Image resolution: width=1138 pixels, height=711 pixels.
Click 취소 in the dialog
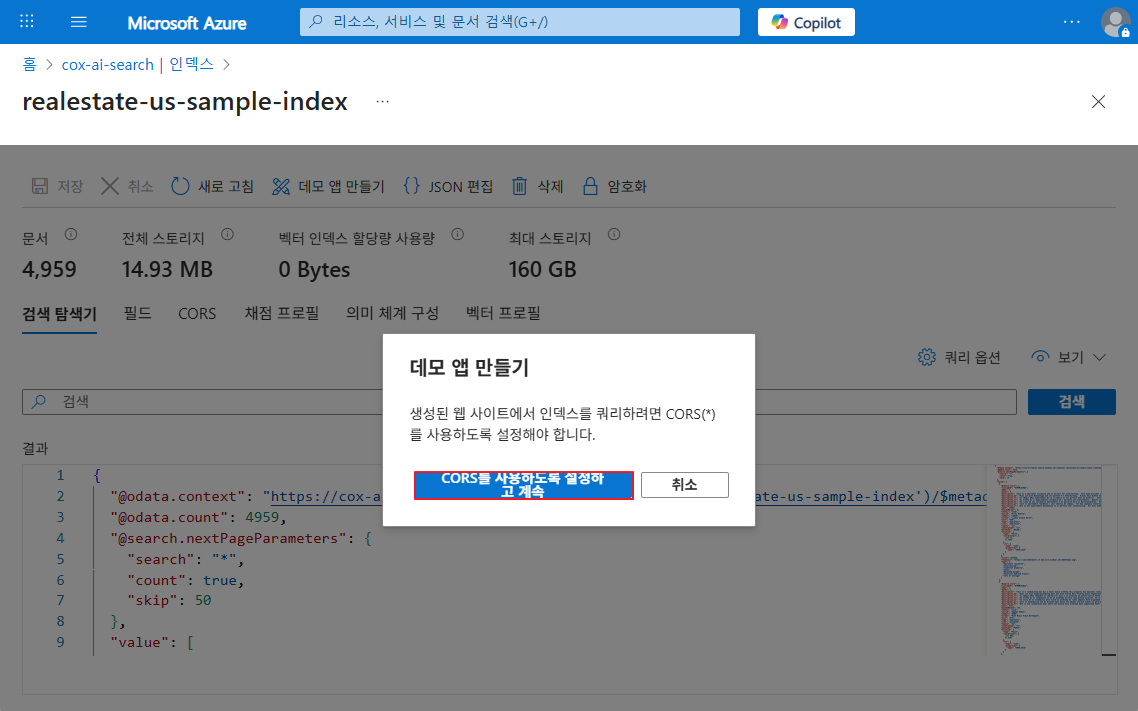[684, 485]
